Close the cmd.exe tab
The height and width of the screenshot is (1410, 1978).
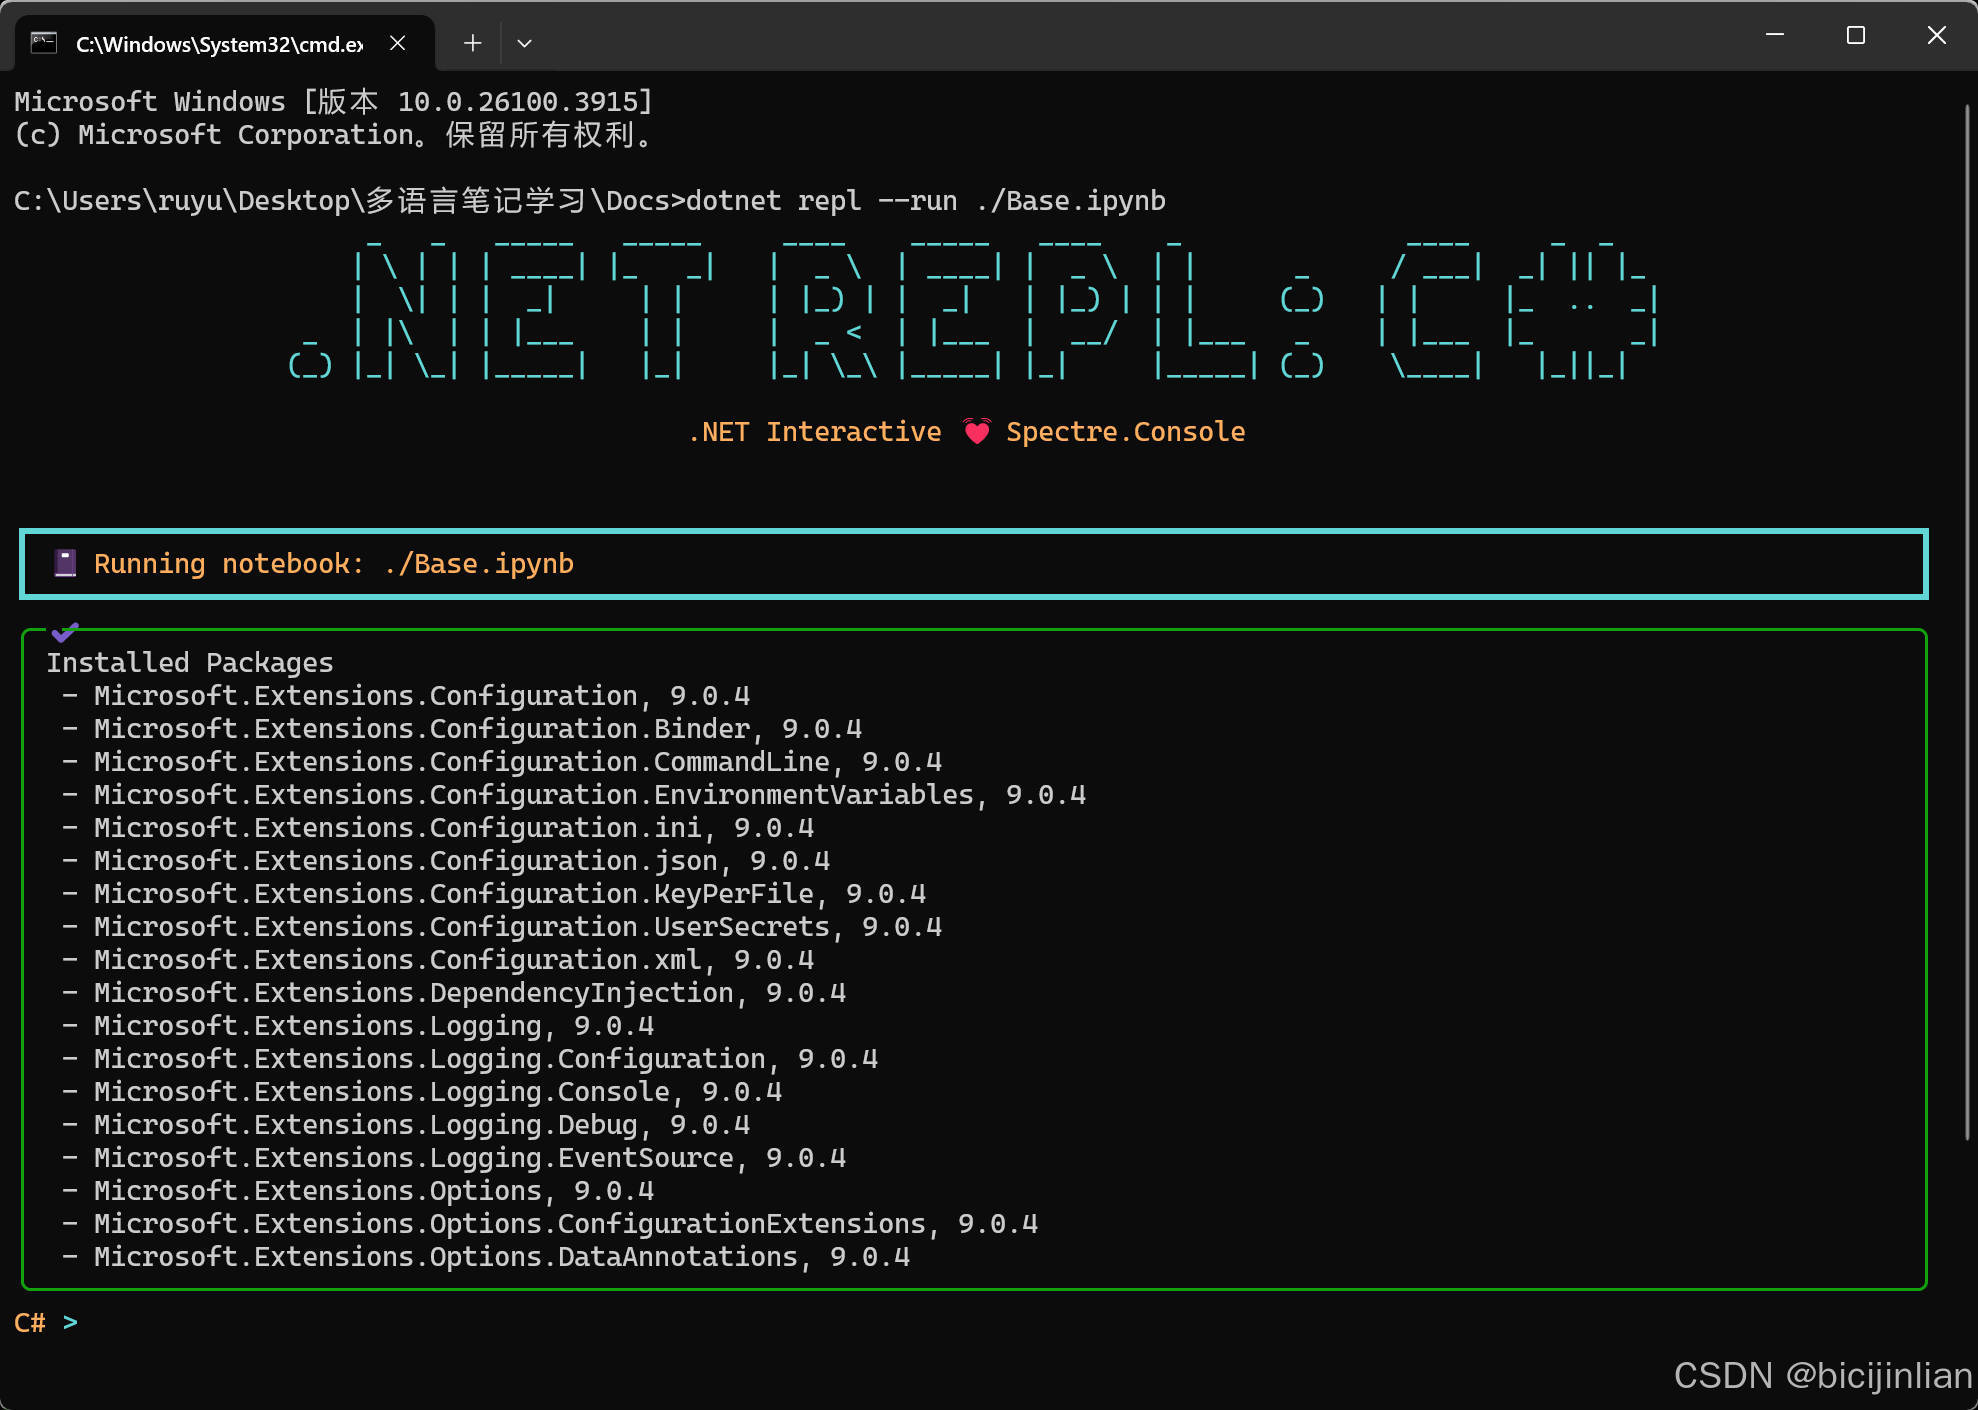tap(397, 43)
